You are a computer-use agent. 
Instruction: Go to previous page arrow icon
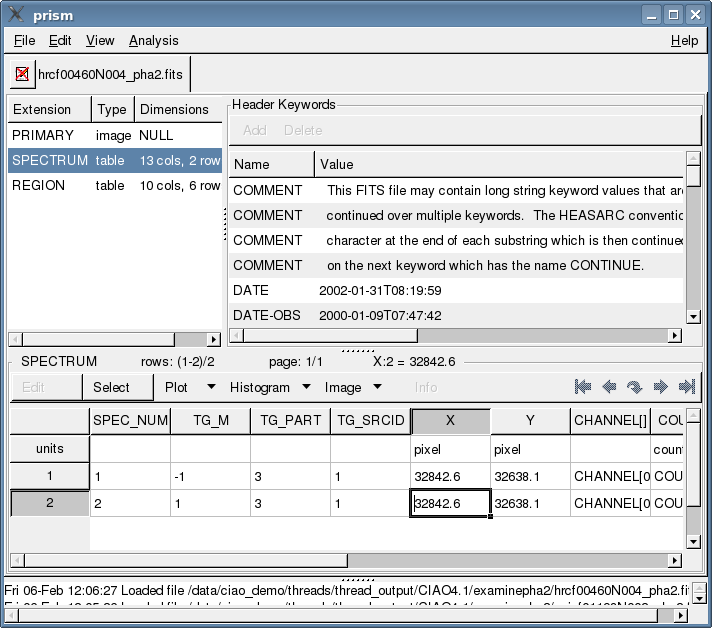point(609,387)
